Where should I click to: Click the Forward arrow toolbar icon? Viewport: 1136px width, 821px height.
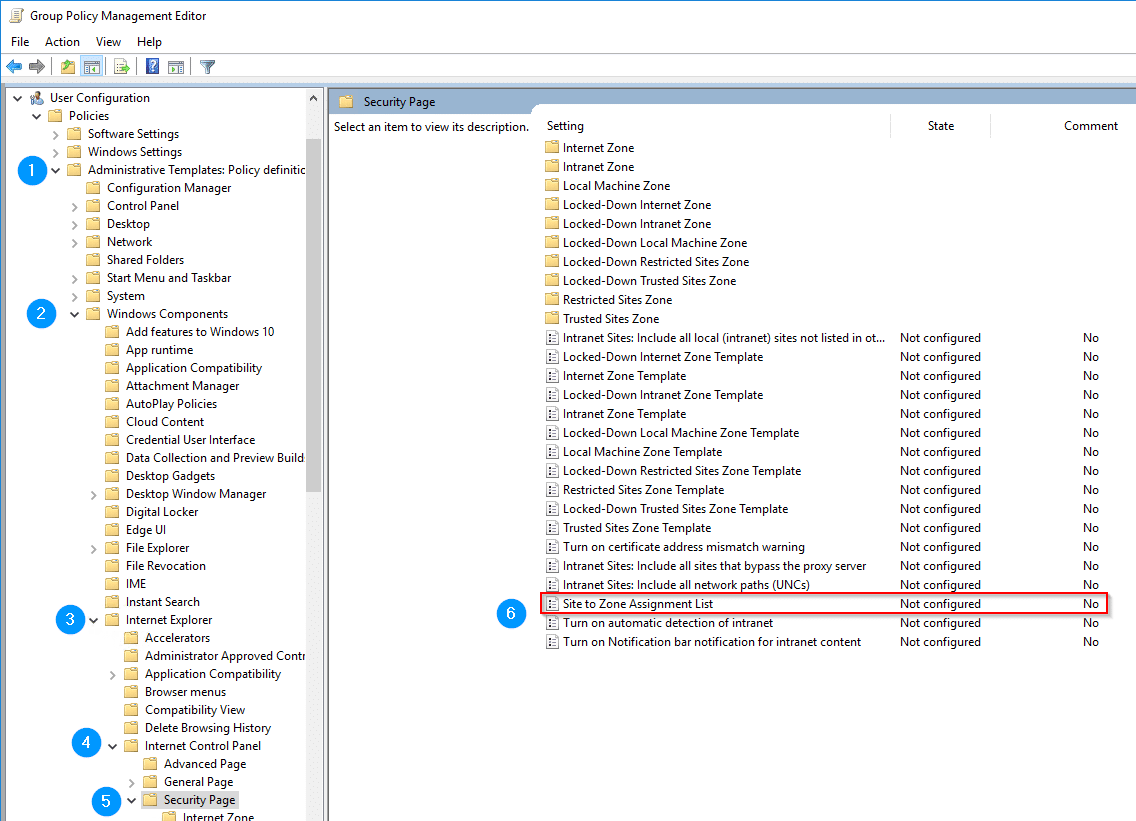37,67
